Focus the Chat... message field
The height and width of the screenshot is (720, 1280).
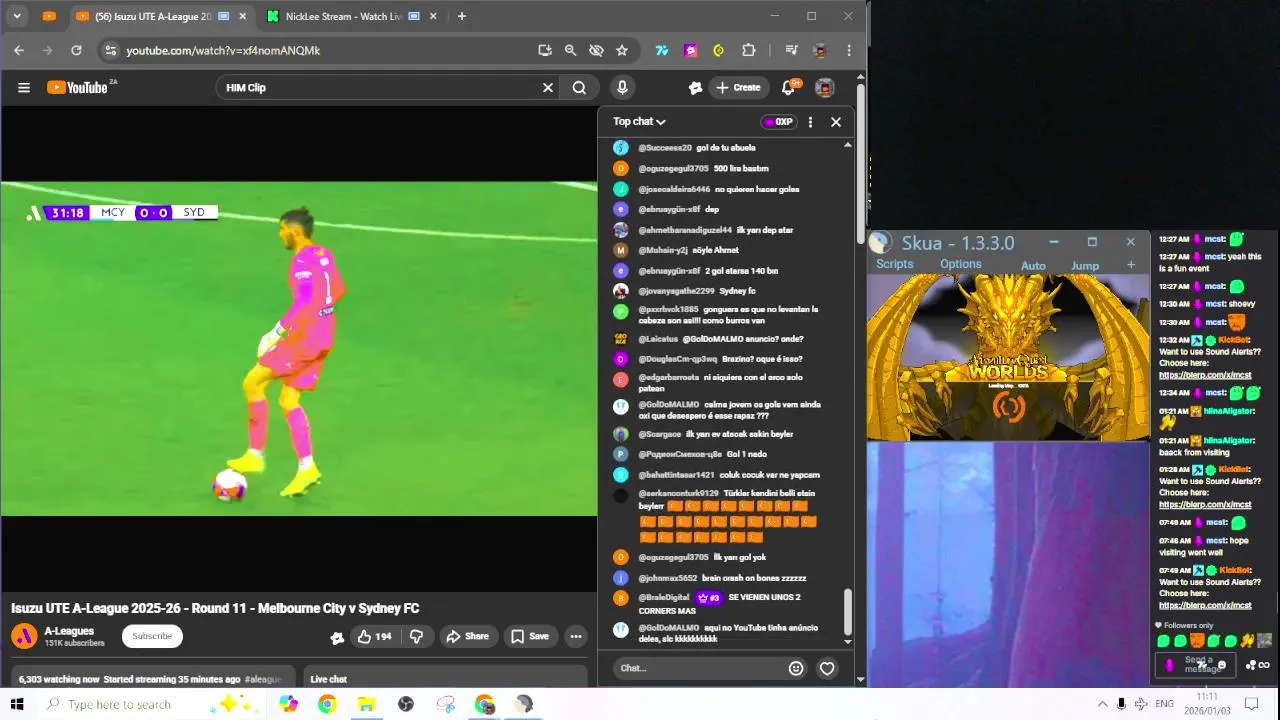pos(698,668)
